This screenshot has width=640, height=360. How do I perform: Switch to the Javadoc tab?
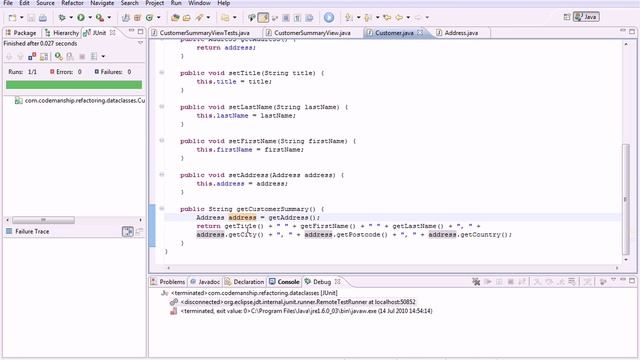click(x=205, y=282)
